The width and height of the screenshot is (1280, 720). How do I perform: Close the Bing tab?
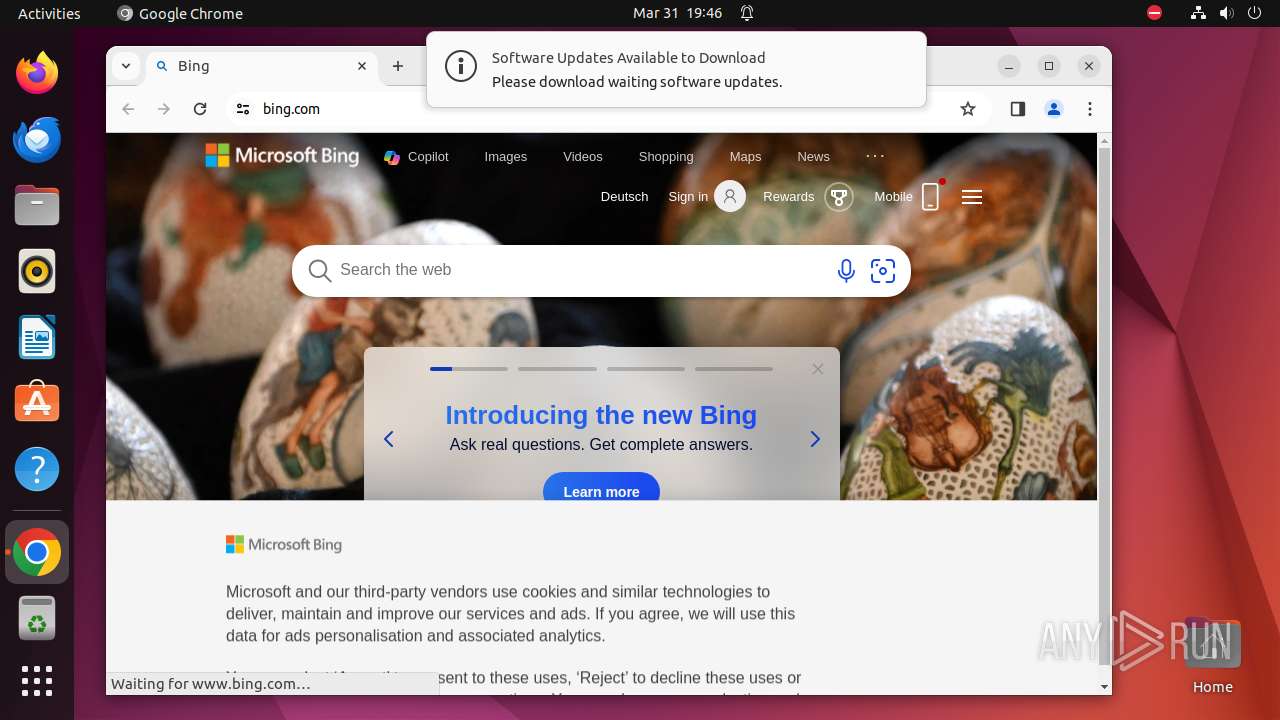tap(362, 66)
